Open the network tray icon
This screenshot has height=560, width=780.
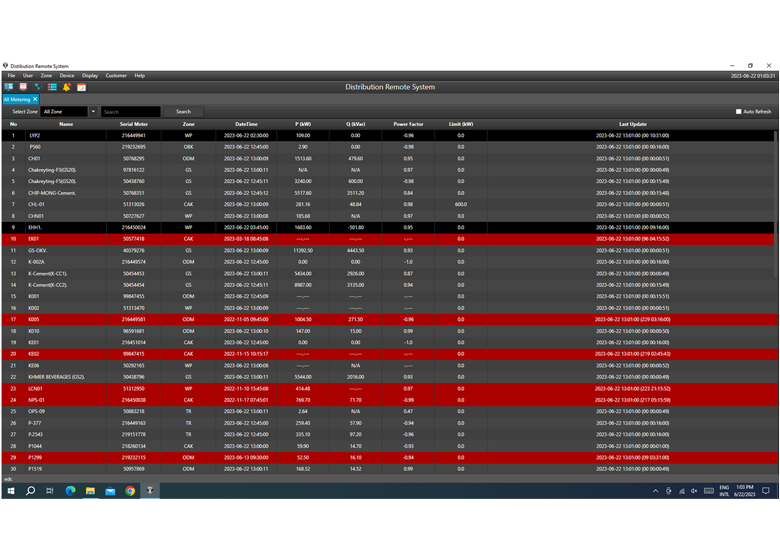(682, 491)
